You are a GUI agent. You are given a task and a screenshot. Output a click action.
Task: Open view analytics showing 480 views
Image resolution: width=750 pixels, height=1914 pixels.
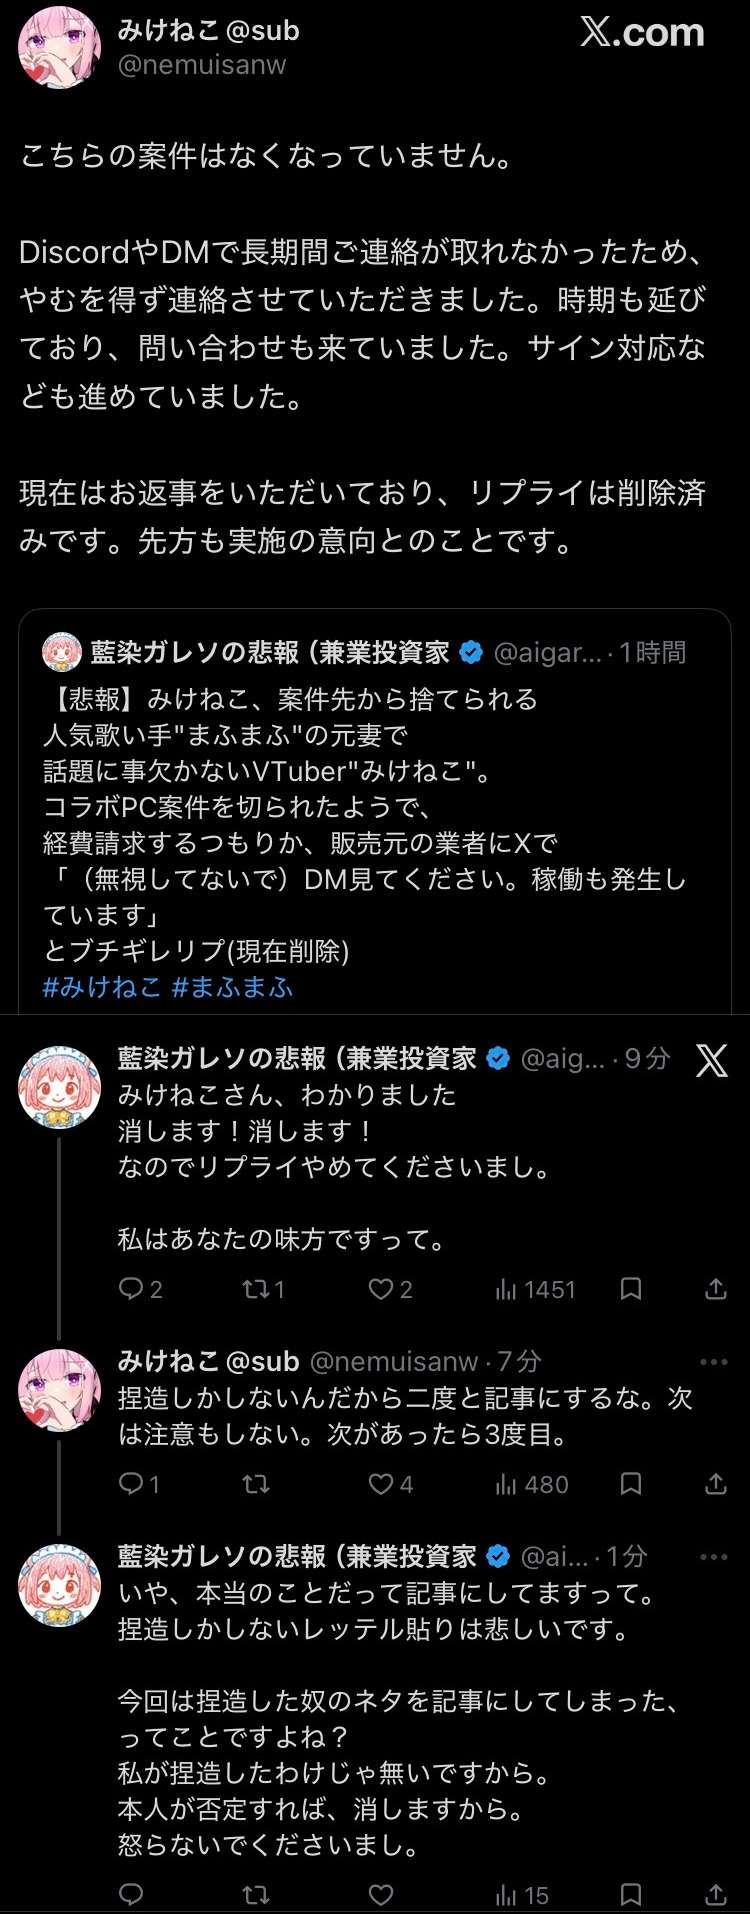pyautogui.click(x=532, y=1484)
